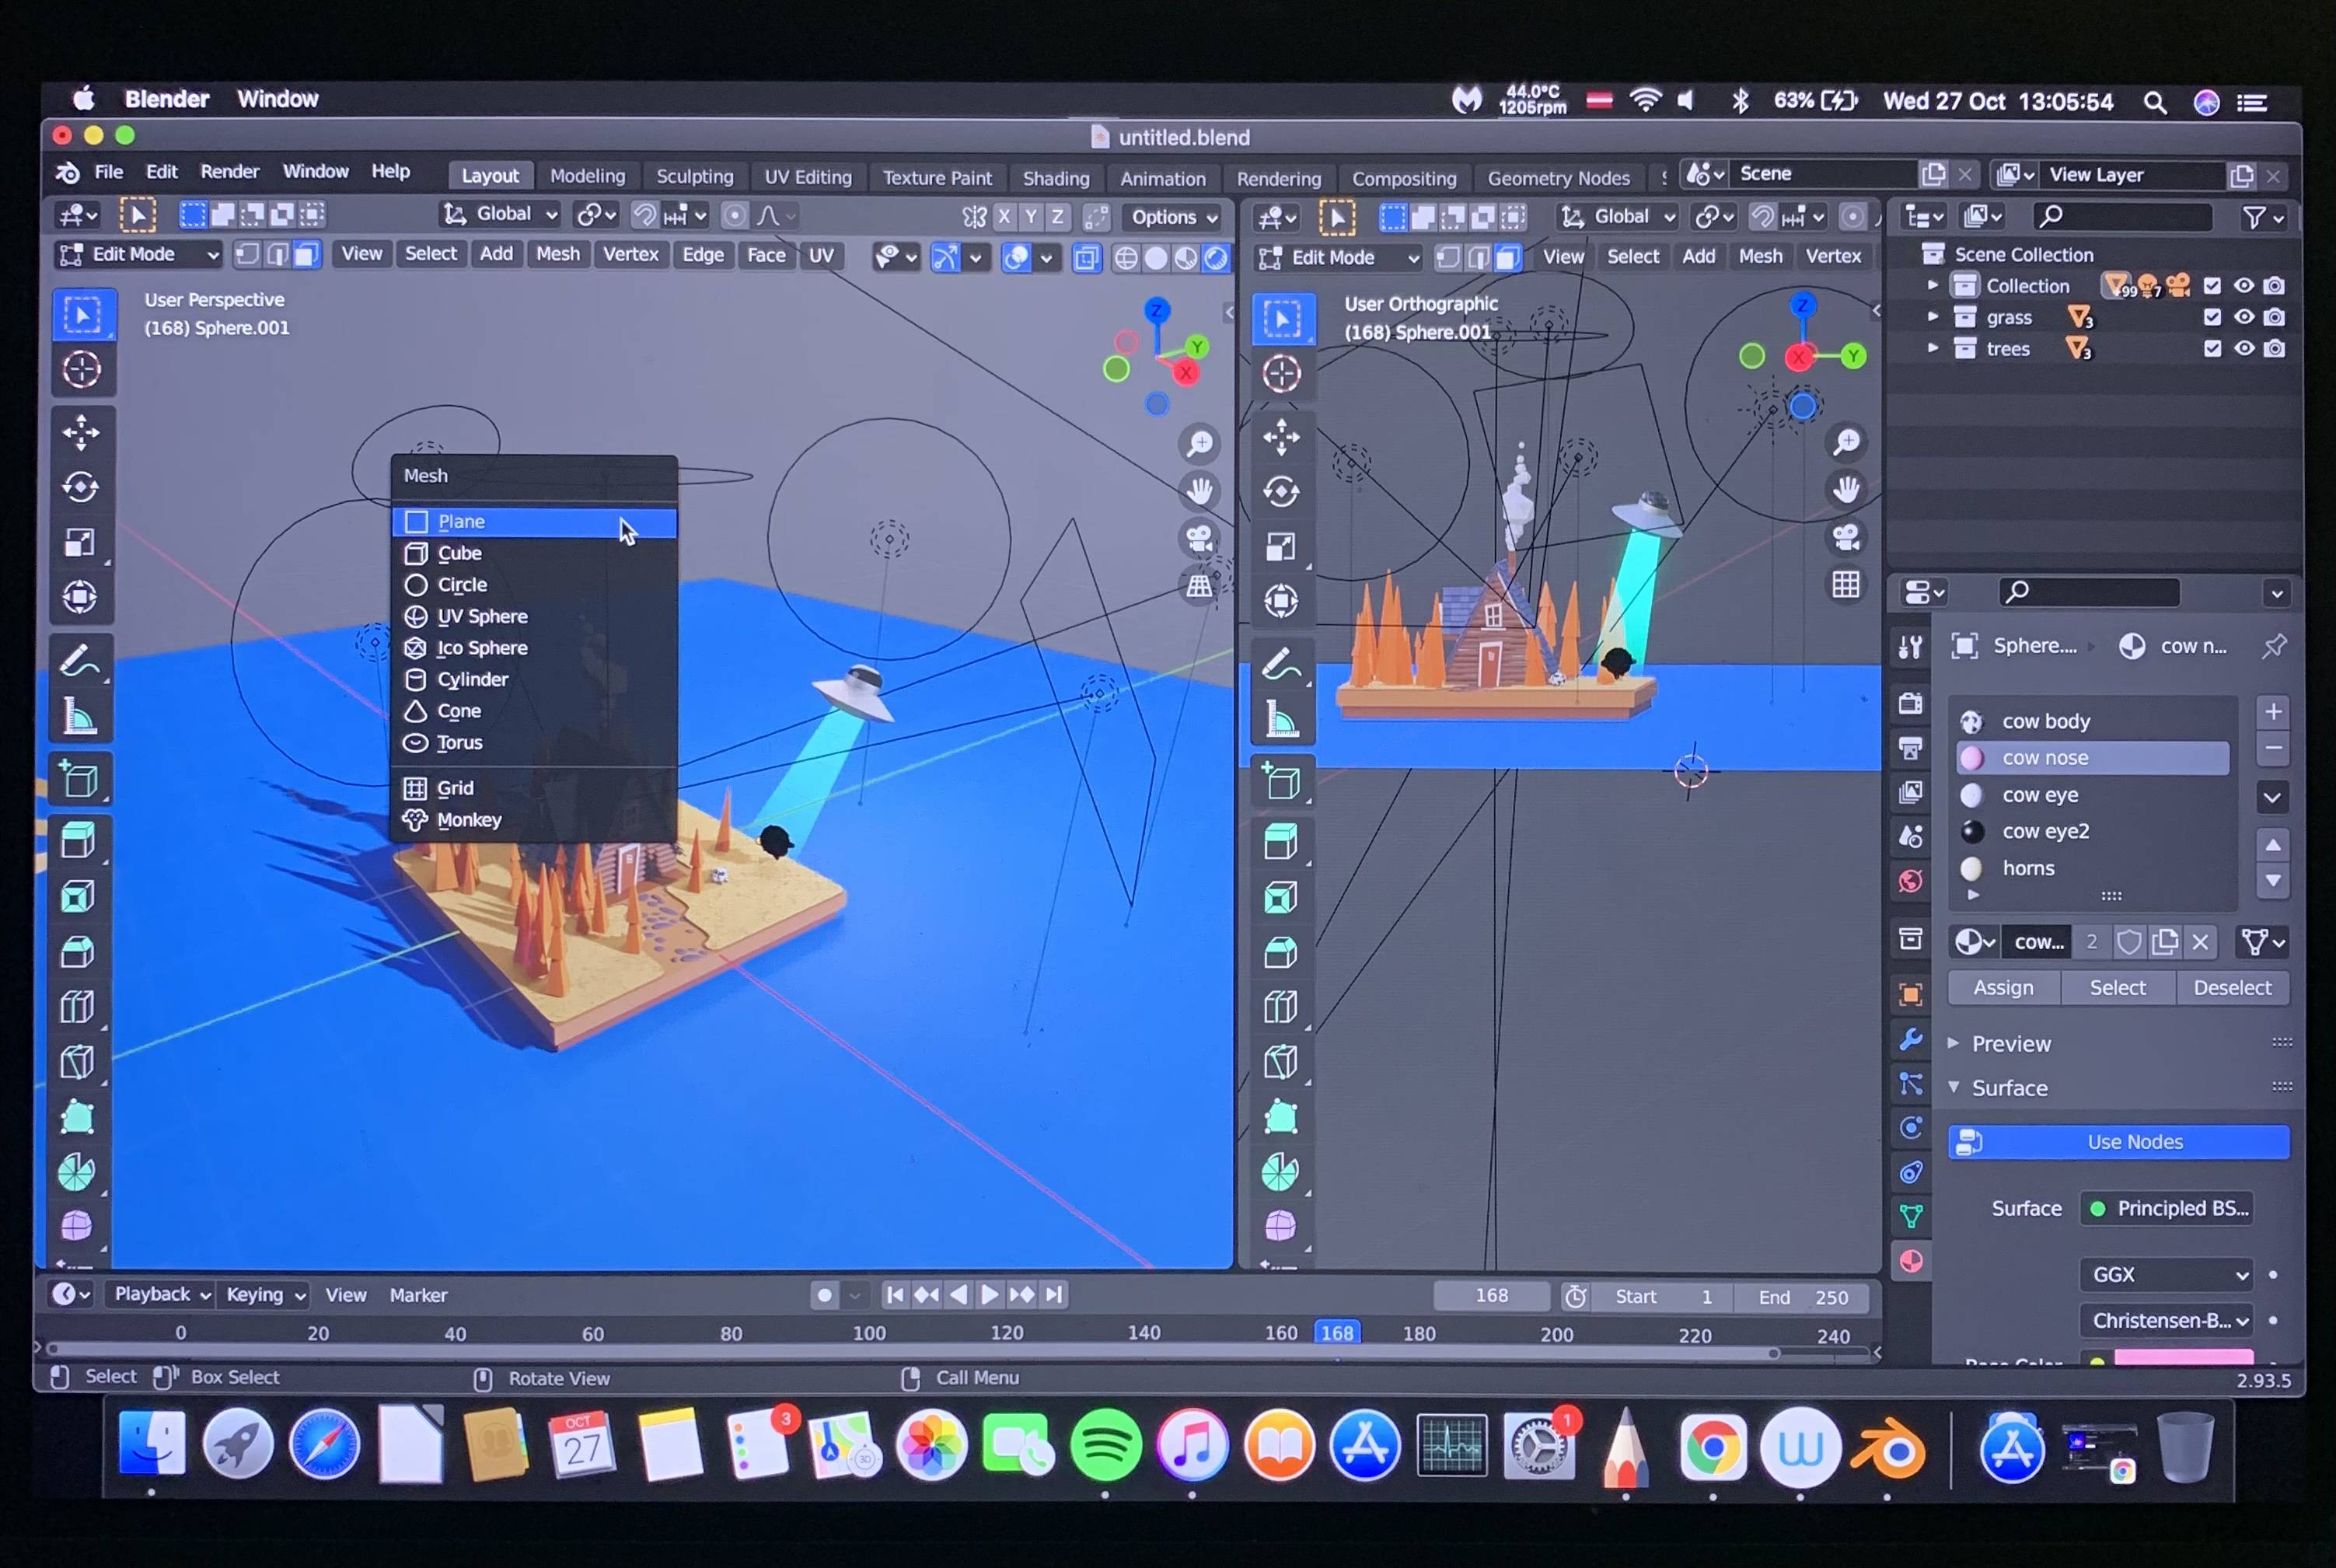Collapse the Surface panel
Screen dimensions: 2336x1568
tap(2009, 1088)
